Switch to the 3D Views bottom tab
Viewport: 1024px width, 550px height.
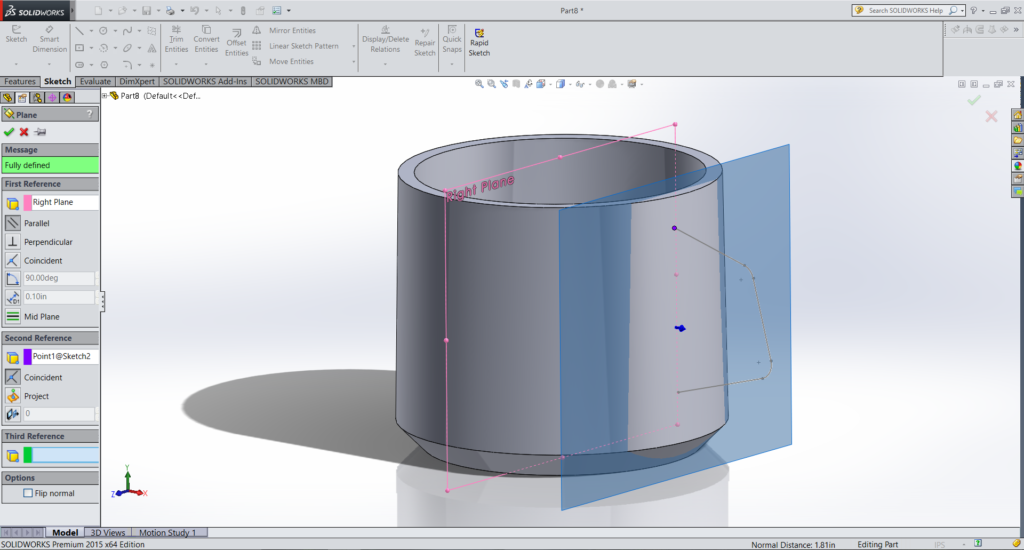pos(108,532)
